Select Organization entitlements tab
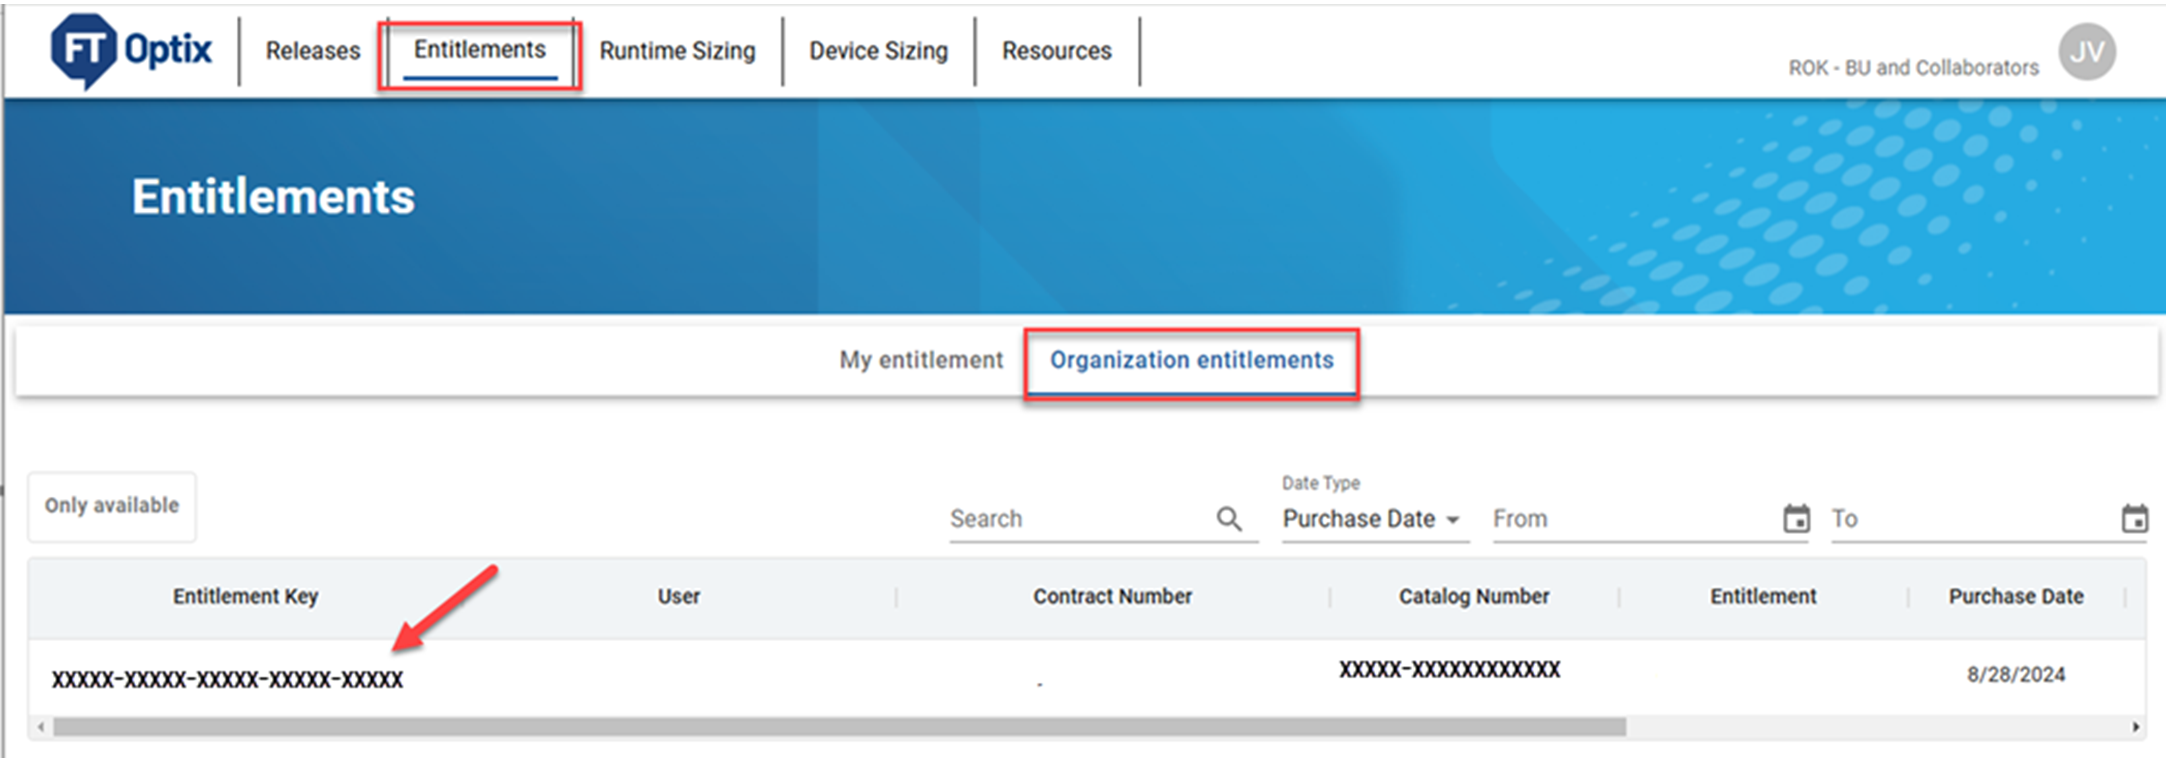This screenshot has width=2166, height=760. point(1191,360)
